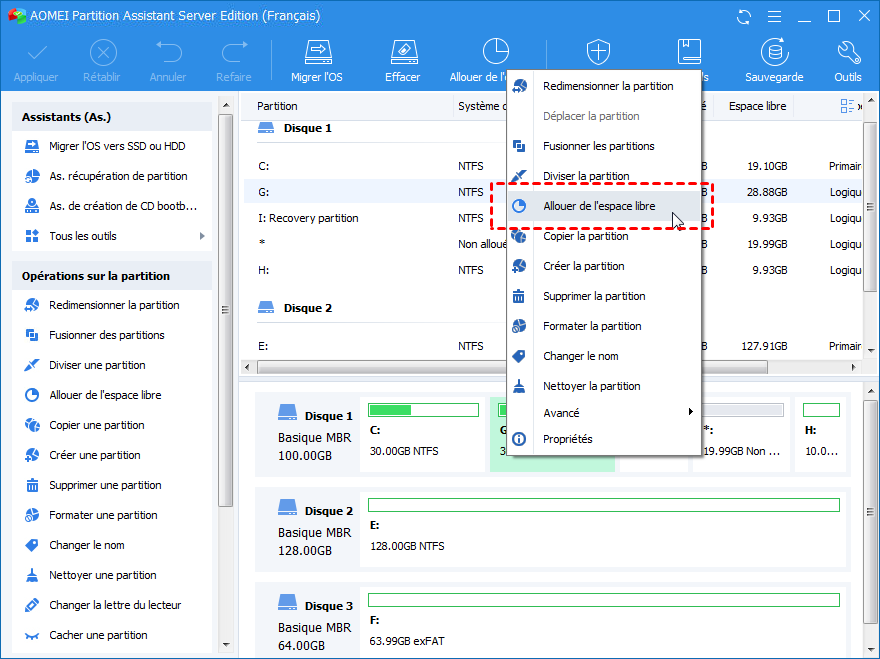The height and width of the screenshot is (659, 880).
Task: Choose Supprimer la partition in context menu
Action: tap(604, 296)
